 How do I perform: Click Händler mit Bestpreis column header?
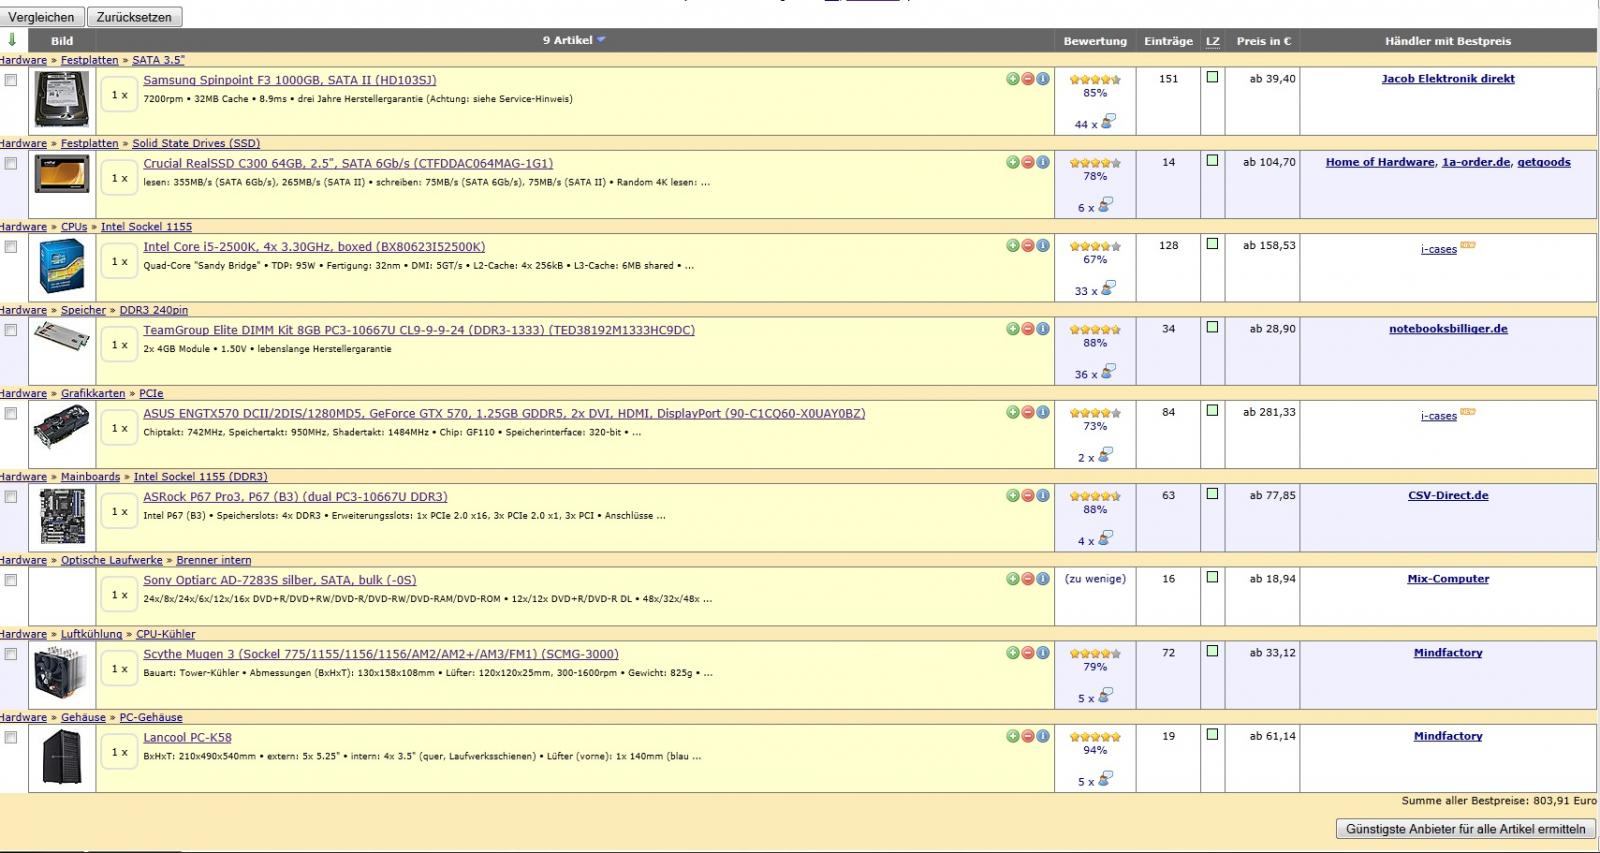point(1448,41)
